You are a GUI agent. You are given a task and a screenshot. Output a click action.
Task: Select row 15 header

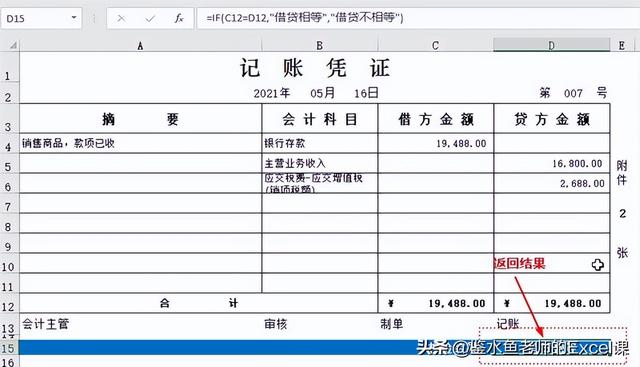9,348
